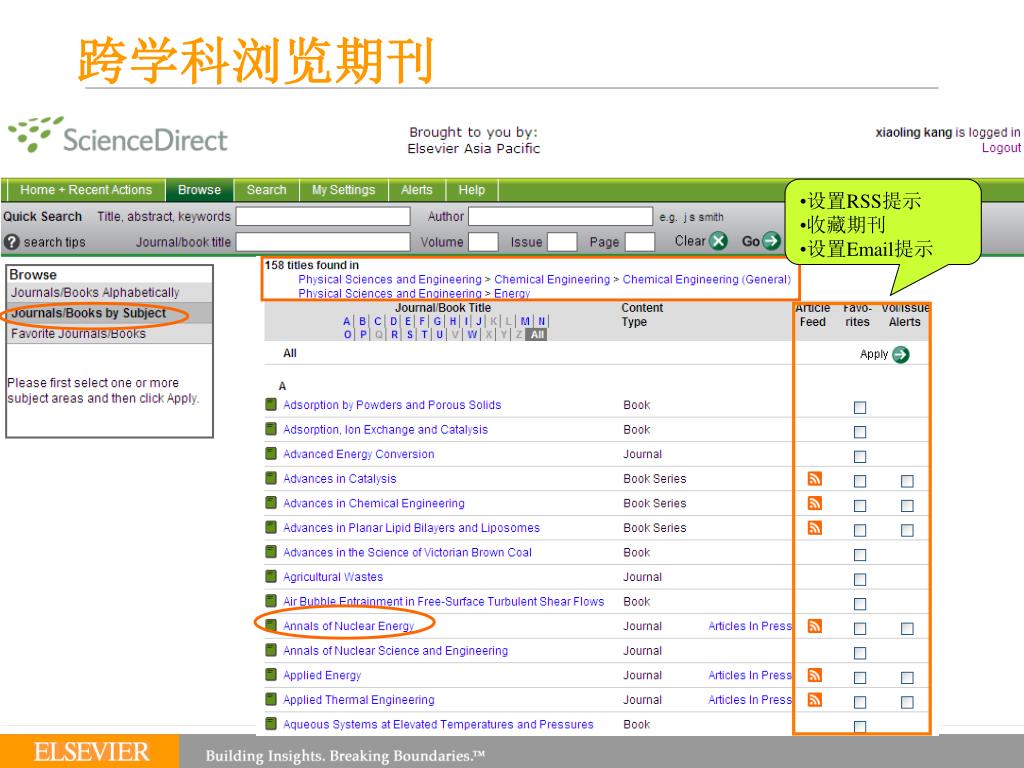This screenshot has width=1024, height=768.
Task: Click the Title, abstract, keywords input field
Action: pos(323,216)
